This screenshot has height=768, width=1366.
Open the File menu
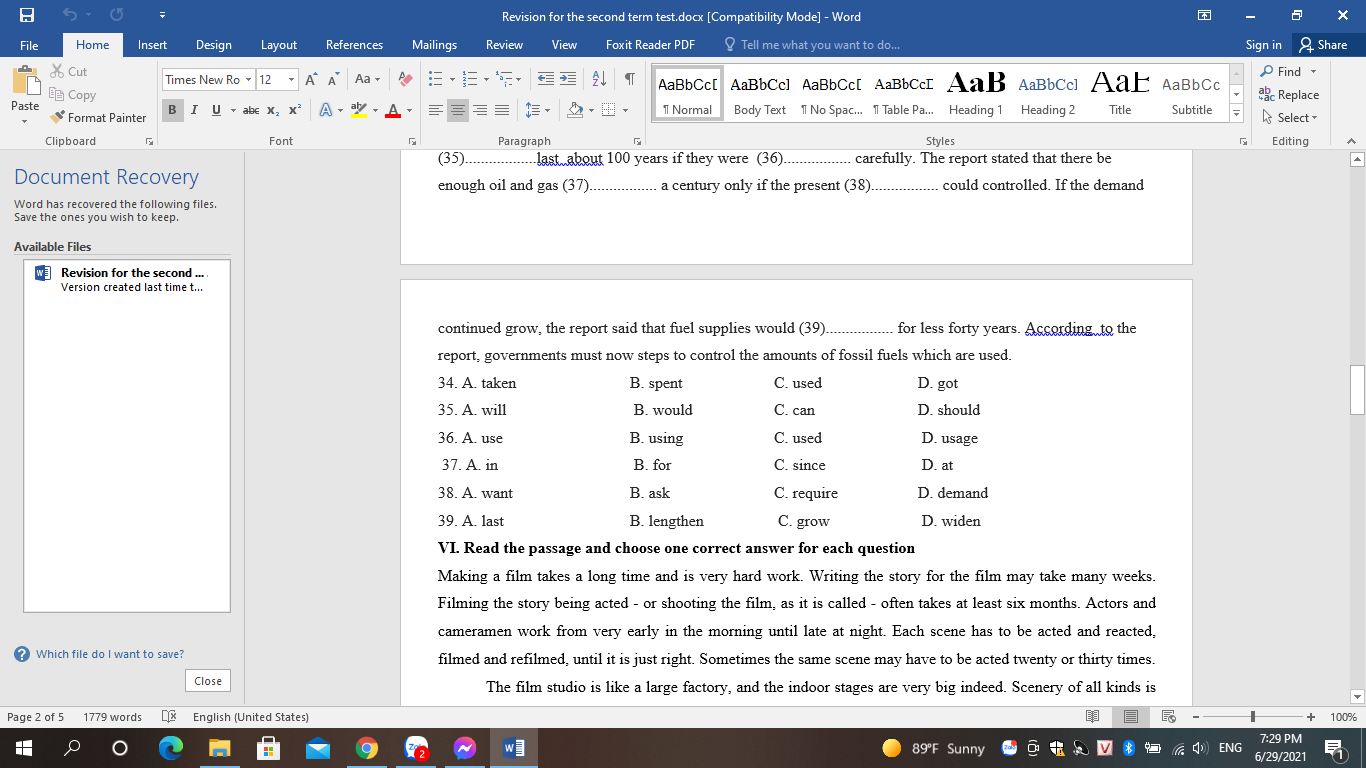pos(29,45)
